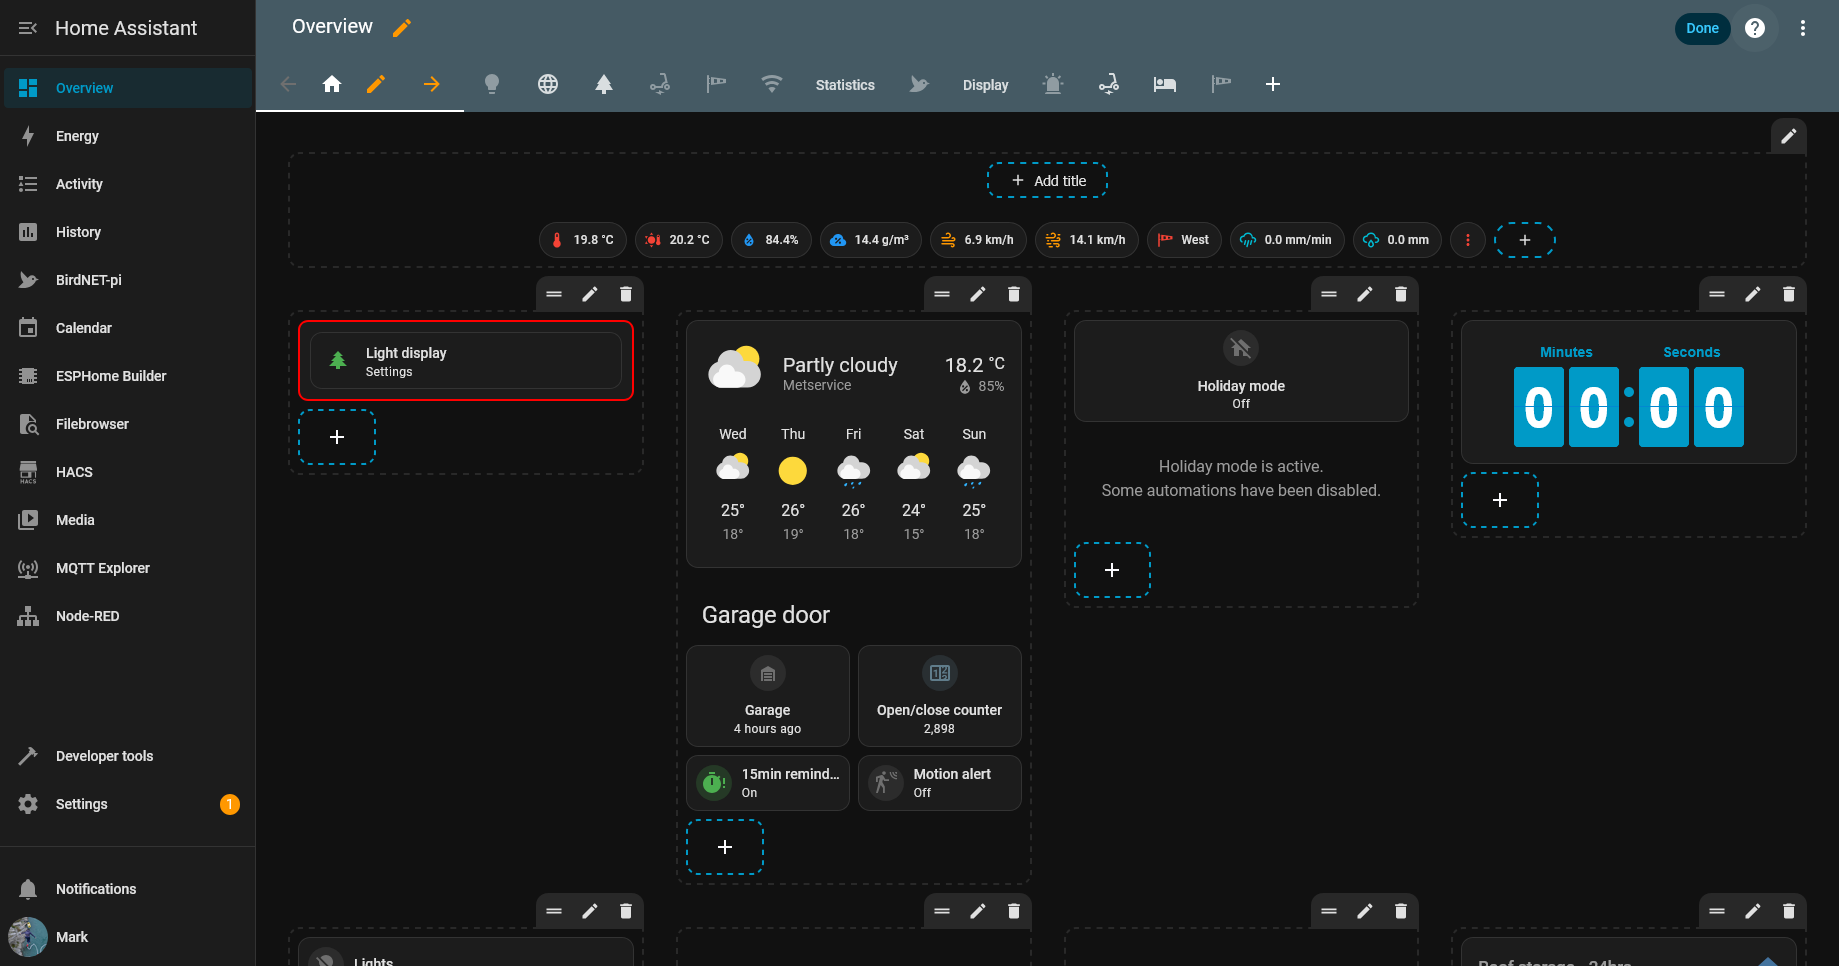Click the Done button
Screen dimensions: 1839x966
pos(1702,28)
